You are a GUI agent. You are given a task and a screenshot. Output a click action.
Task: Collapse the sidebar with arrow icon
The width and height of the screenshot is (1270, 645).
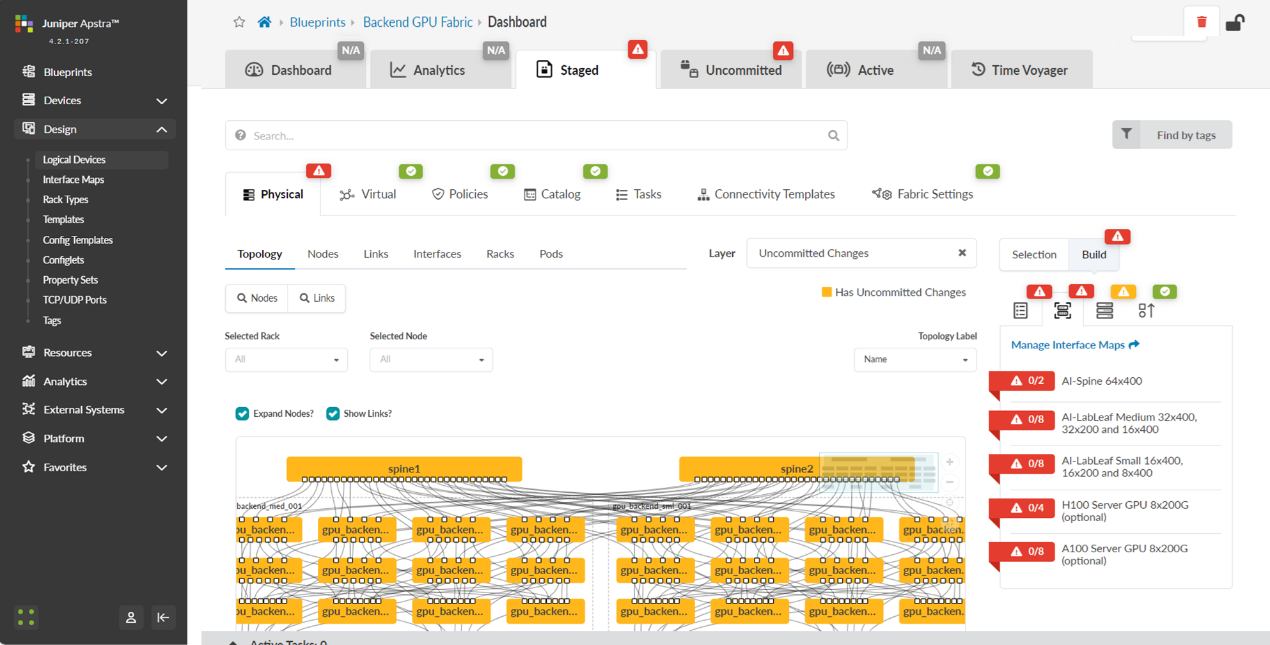(x=164, y=617)
